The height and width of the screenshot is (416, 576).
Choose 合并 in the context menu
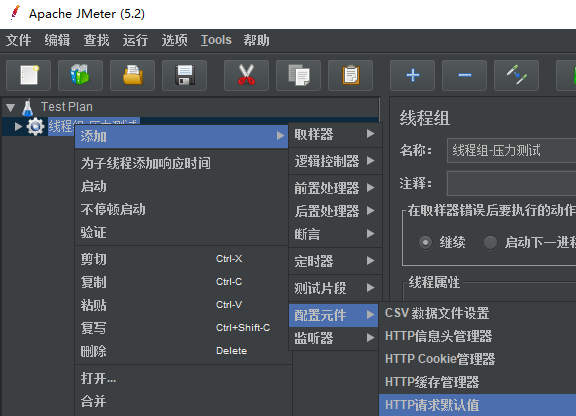coord(183,401)
